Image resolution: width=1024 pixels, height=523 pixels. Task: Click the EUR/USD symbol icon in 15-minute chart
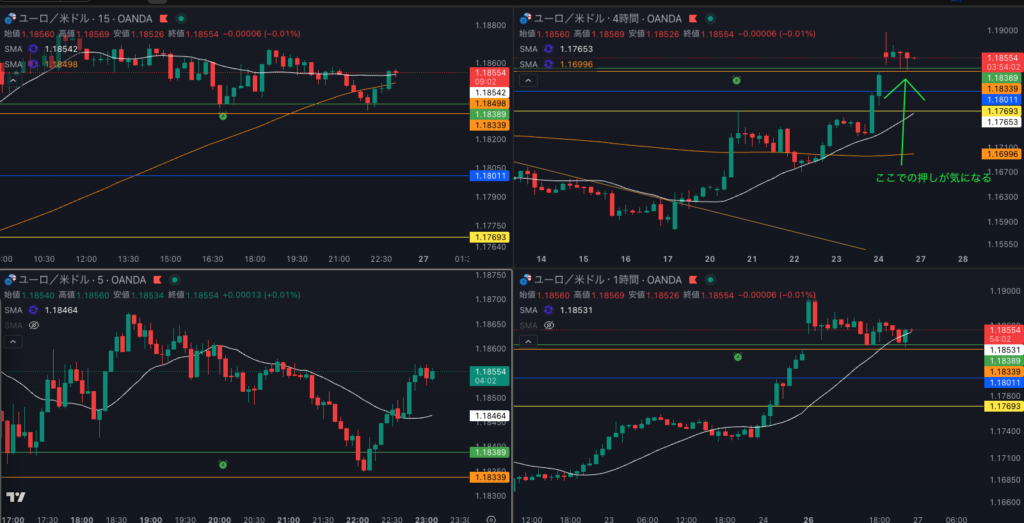click(x=8, y=18)
